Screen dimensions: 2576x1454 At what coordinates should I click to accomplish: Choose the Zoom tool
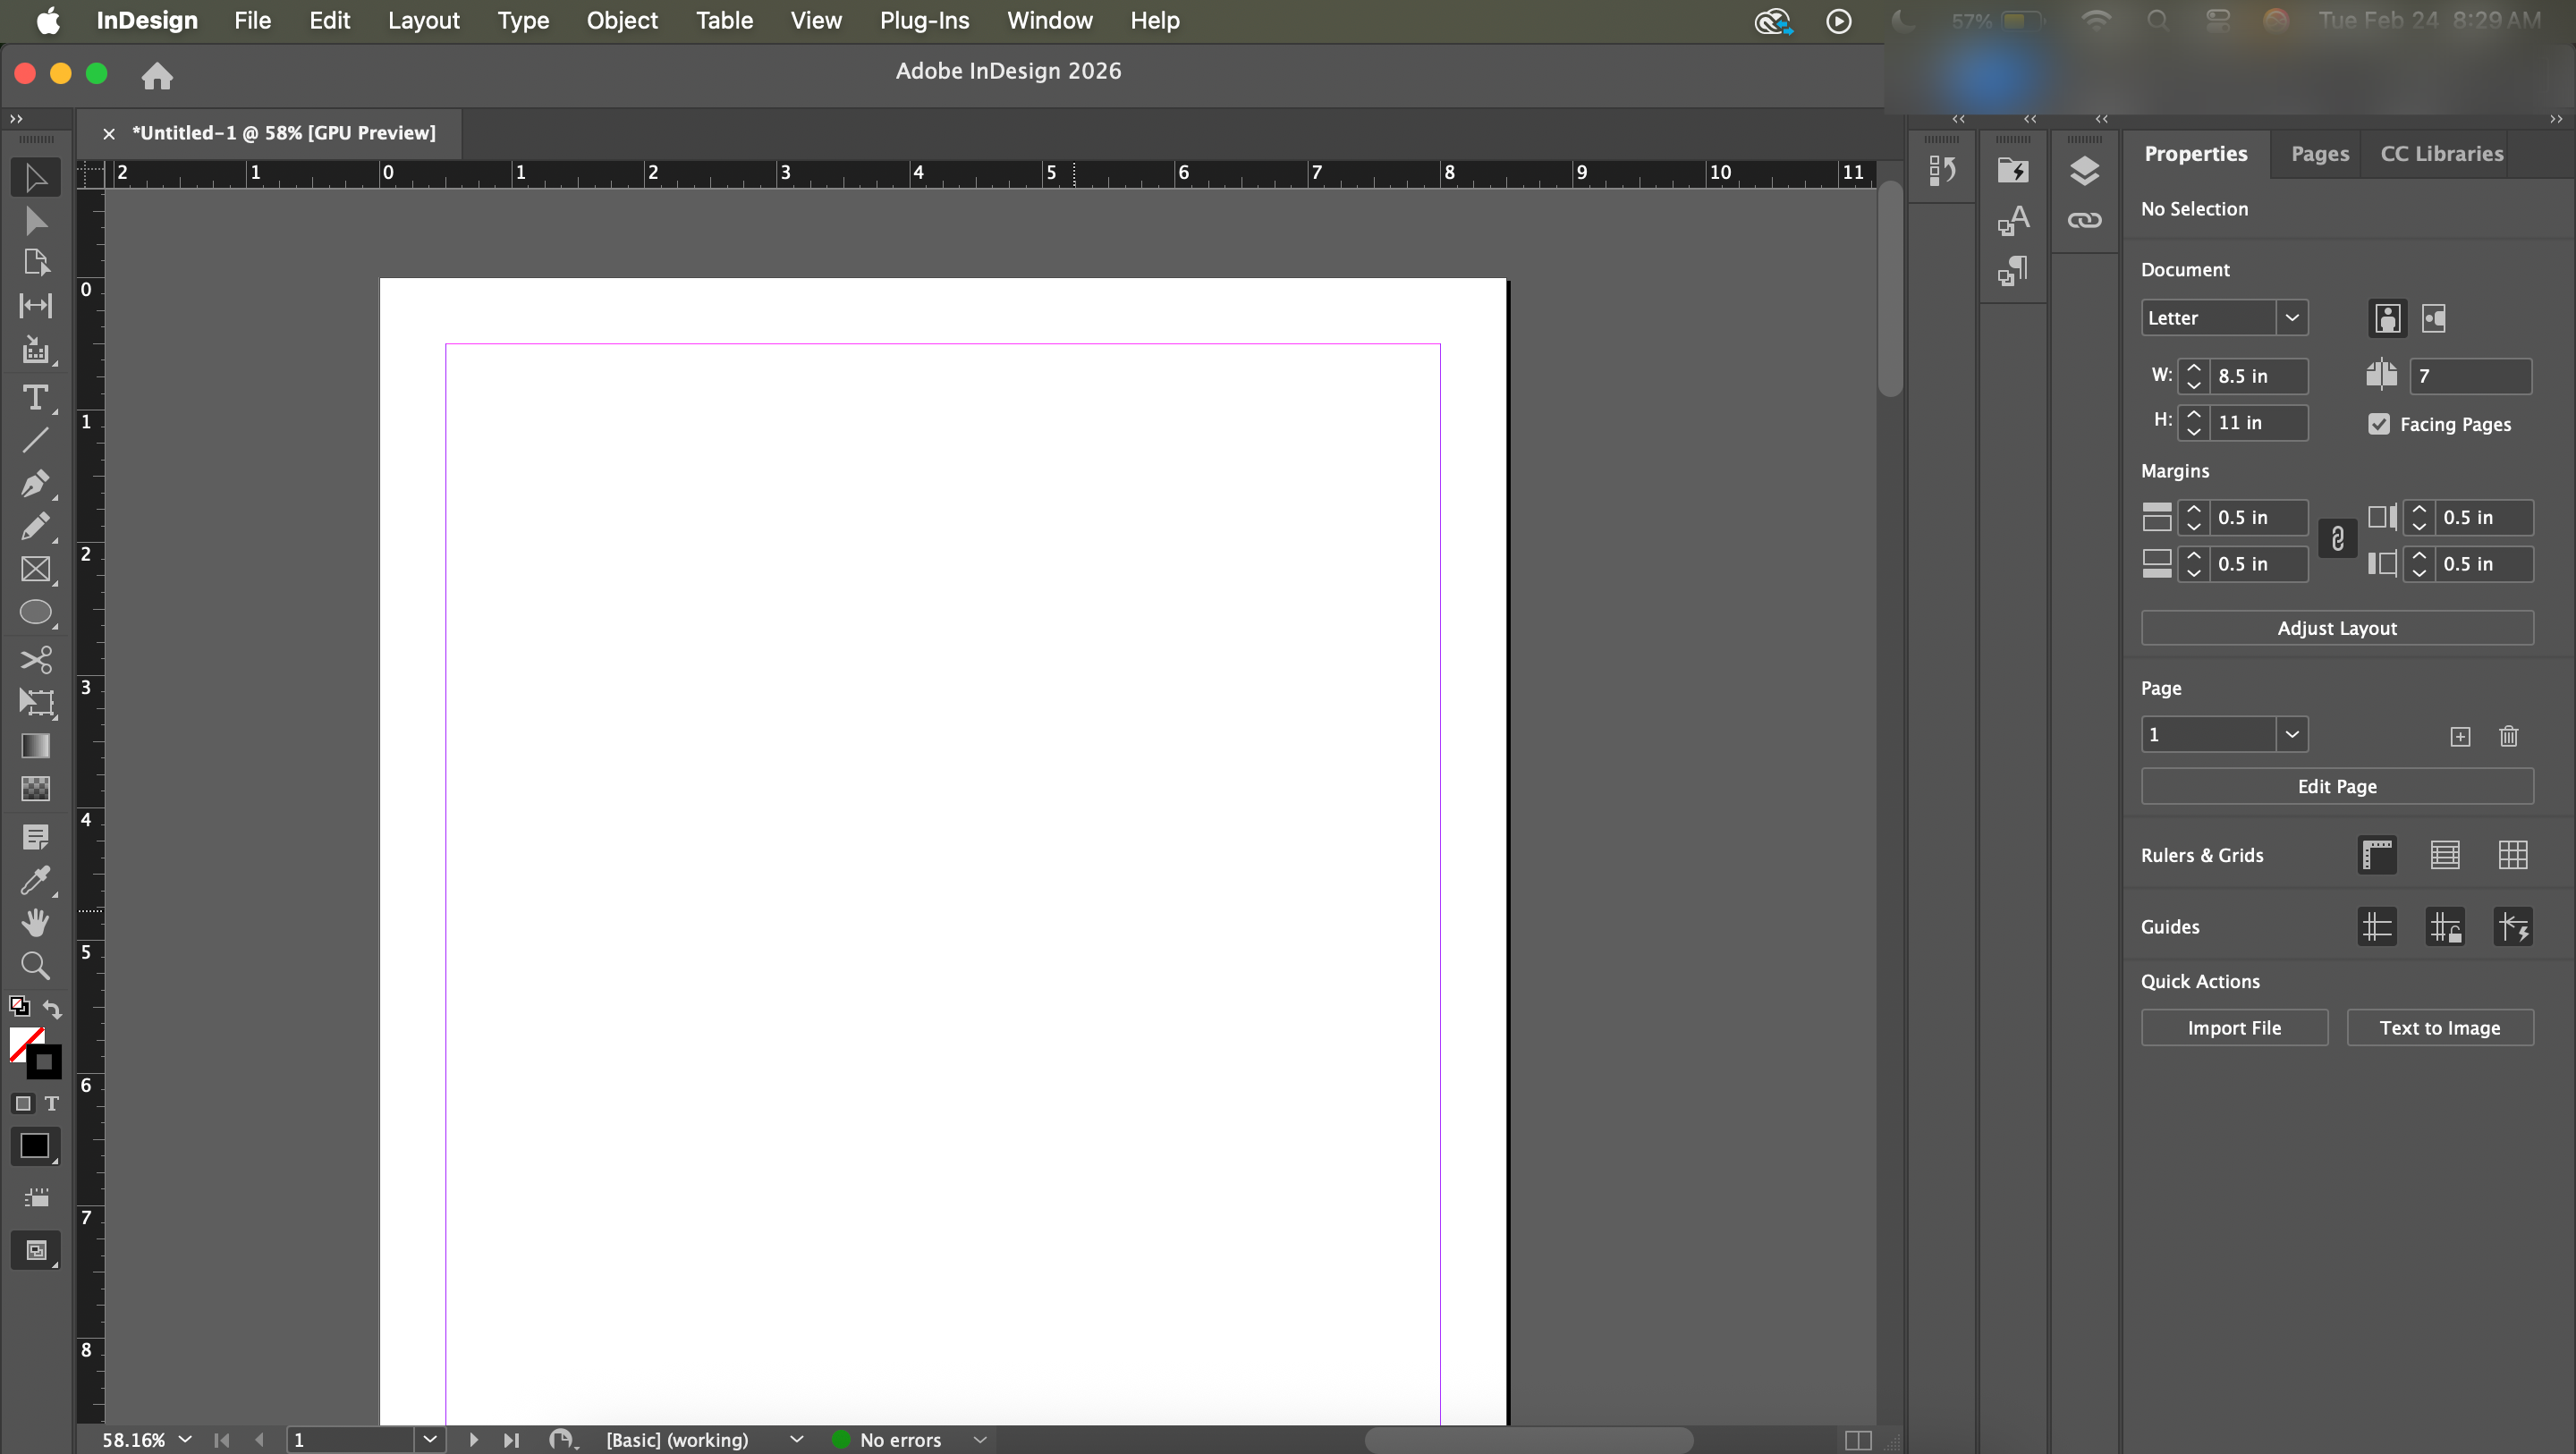click(35, 965)
